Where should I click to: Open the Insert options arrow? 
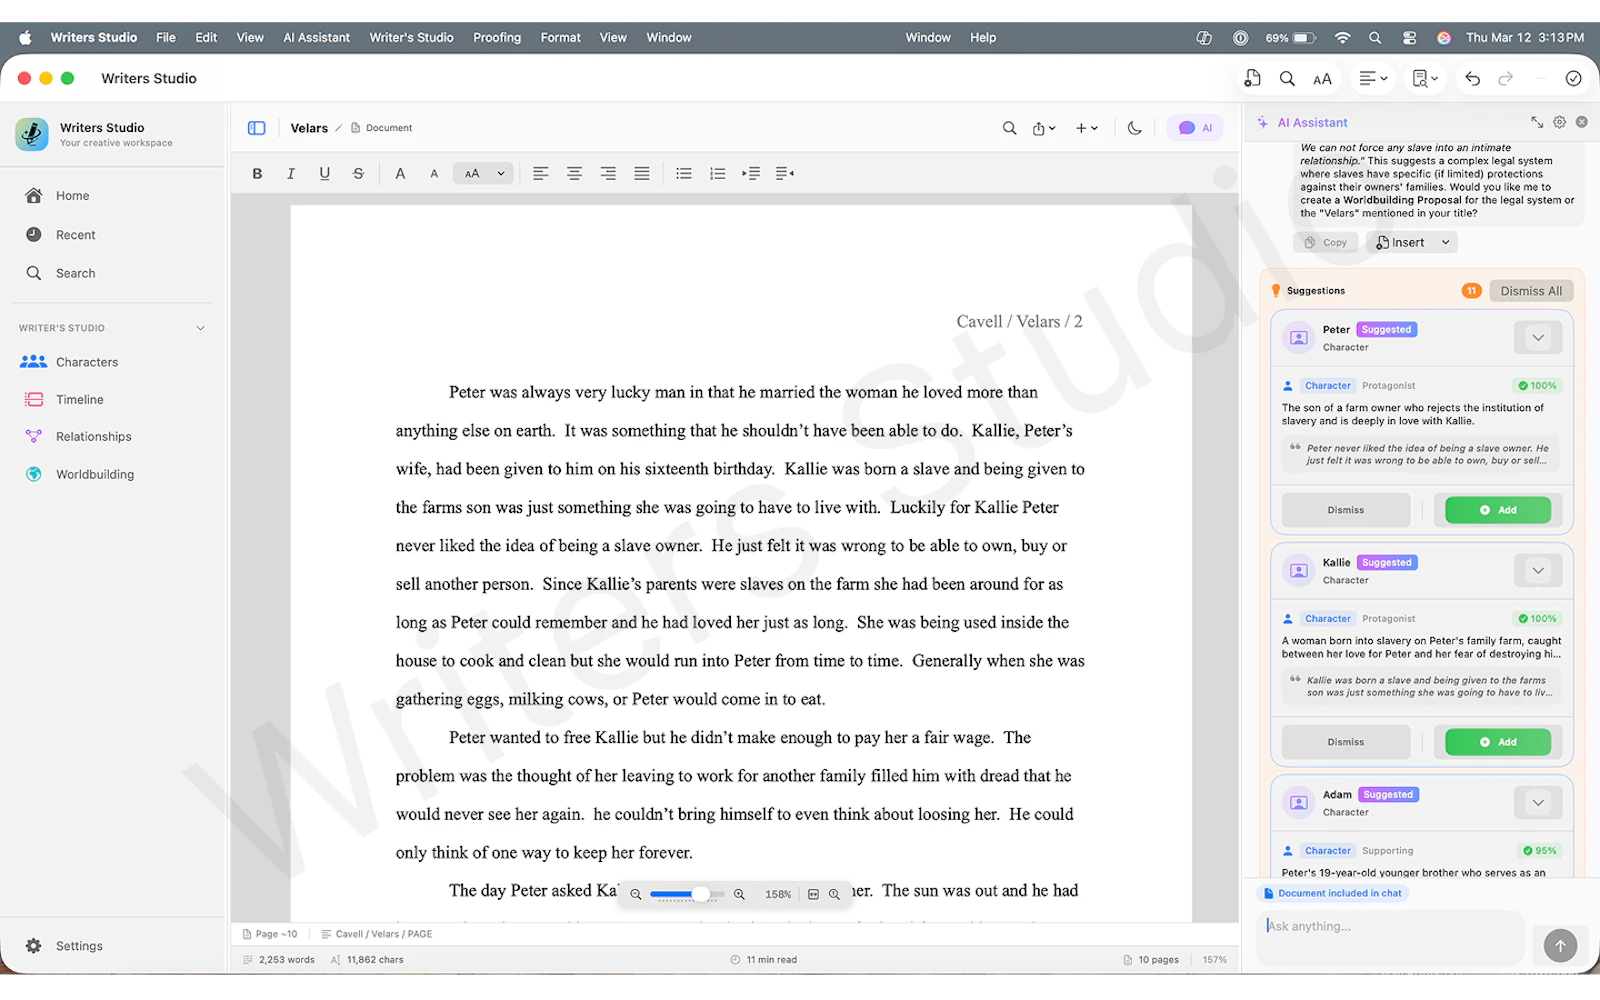(1445, 242)
